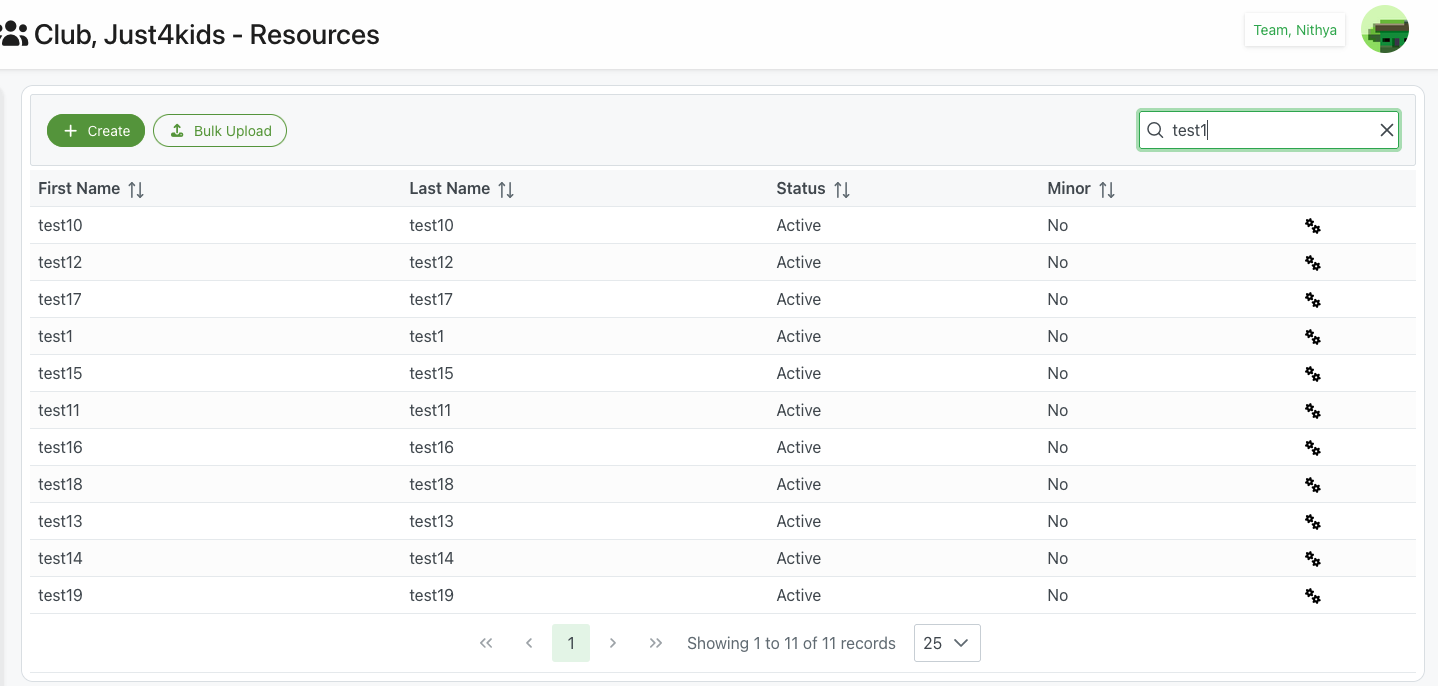The height and width of the screenshot is (686, 1438).
Task: Sort table by Status column
Action: point(842,189)
